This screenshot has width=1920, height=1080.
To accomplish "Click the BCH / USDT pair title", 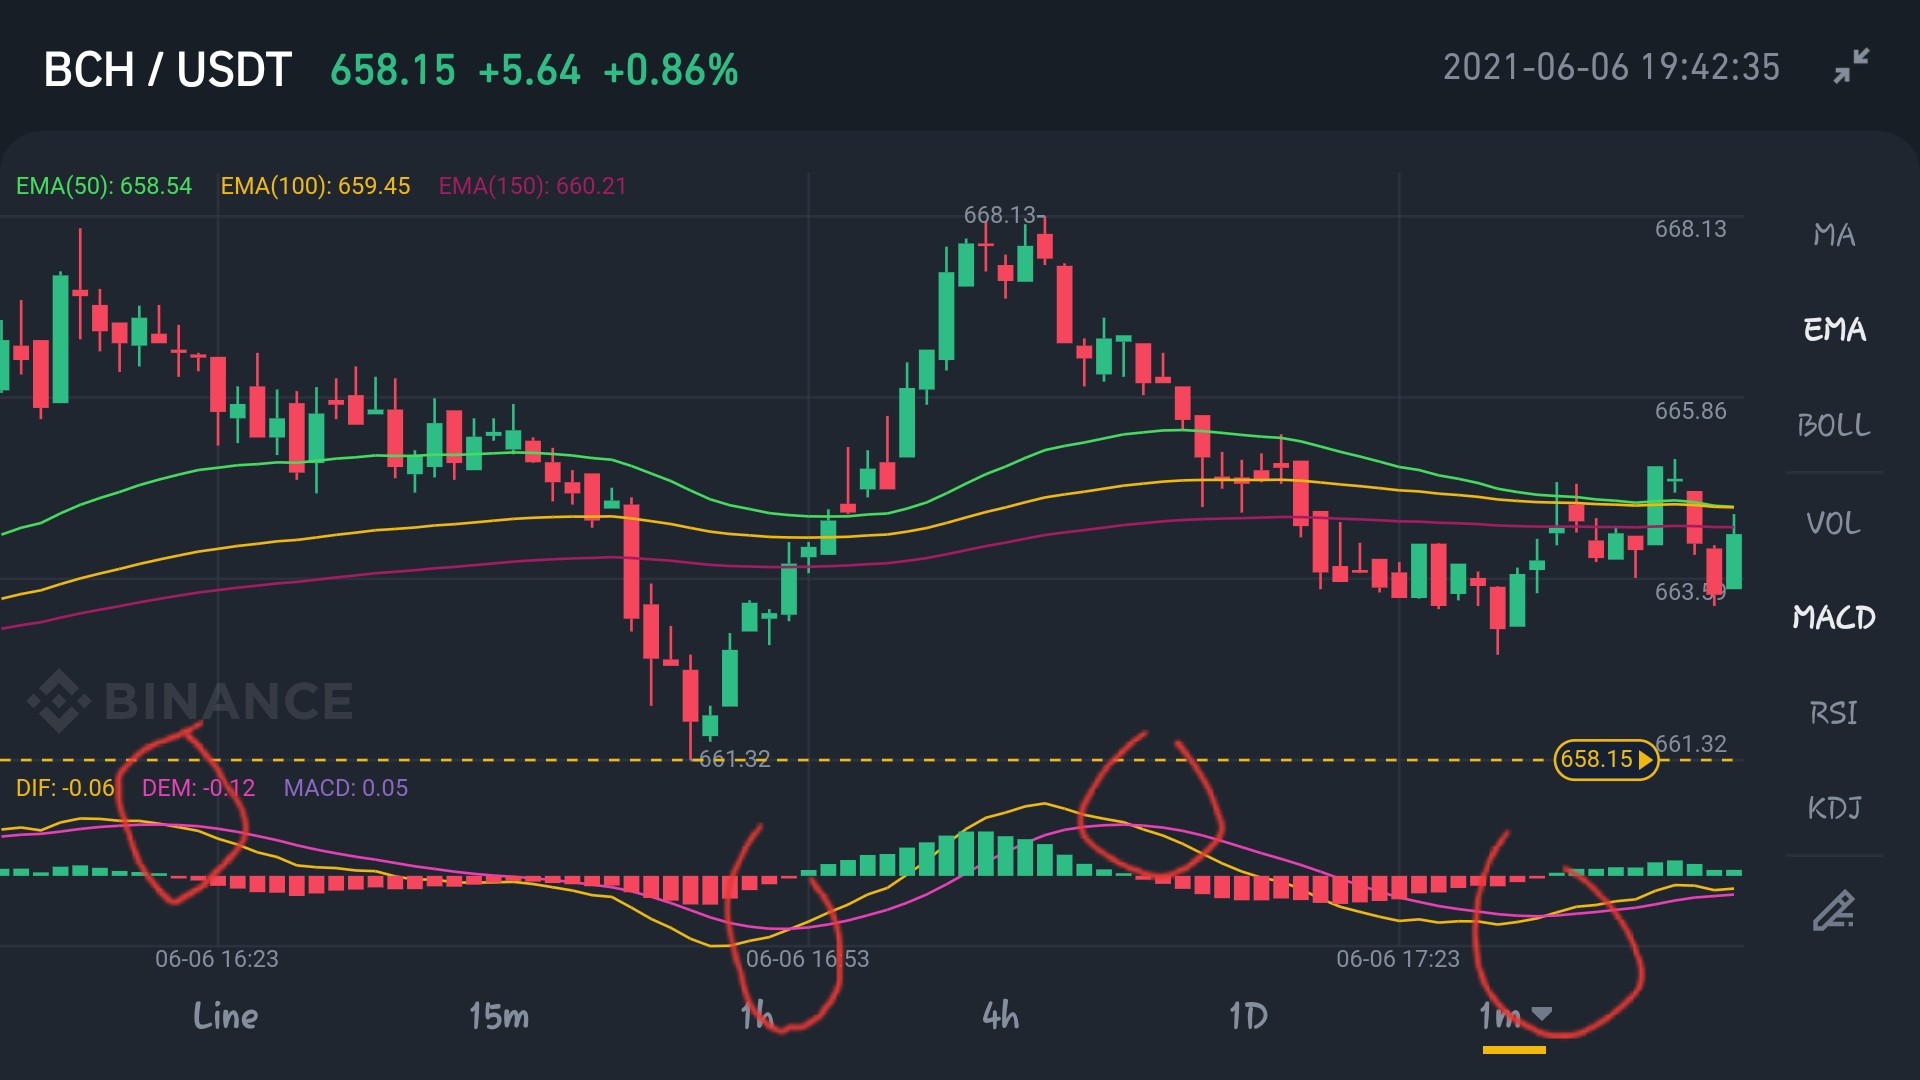I will (167, 70).
